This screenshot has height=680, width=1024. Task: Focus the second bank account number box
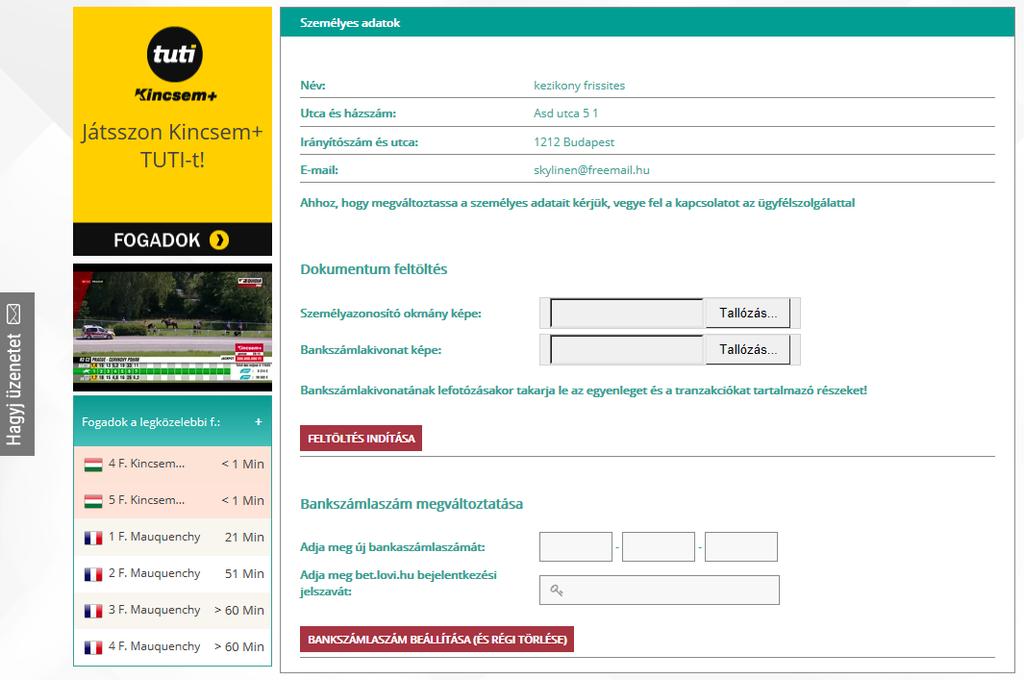coord(658,547)
